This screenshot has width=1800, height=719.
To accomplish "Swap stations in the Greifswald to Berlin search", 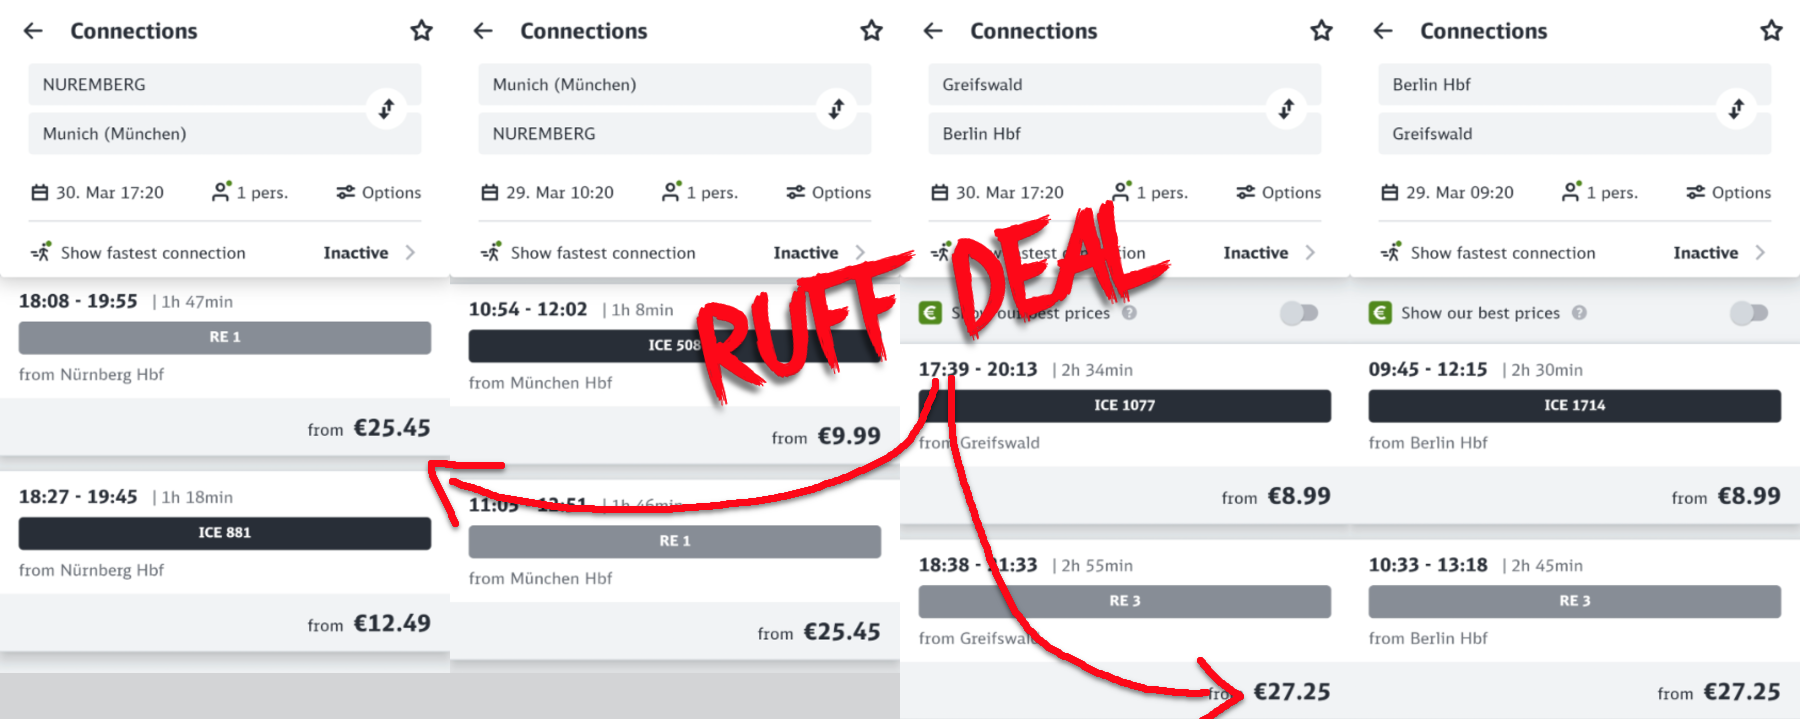I will (1286, 108).
